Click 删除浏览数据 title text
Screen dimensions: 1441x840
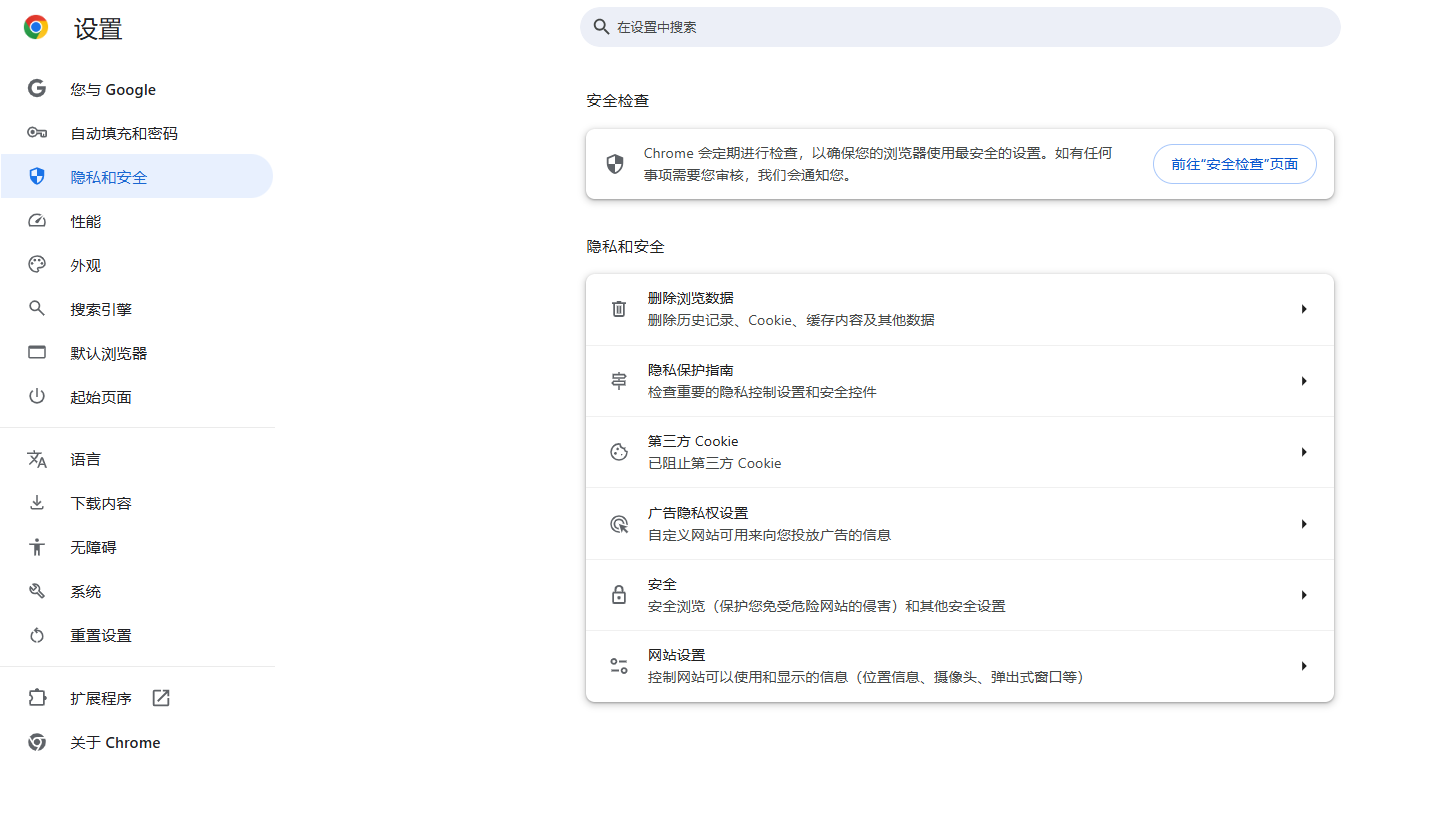click(x=691, y=298)
